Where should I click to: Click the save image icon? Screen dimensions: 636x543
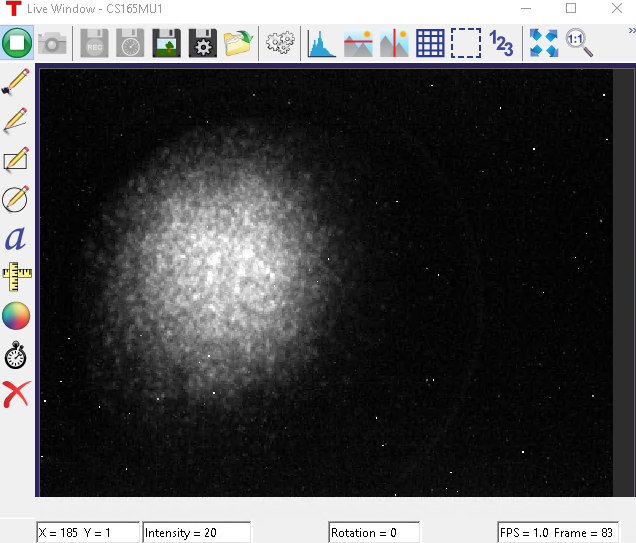[x=166, y=43]
